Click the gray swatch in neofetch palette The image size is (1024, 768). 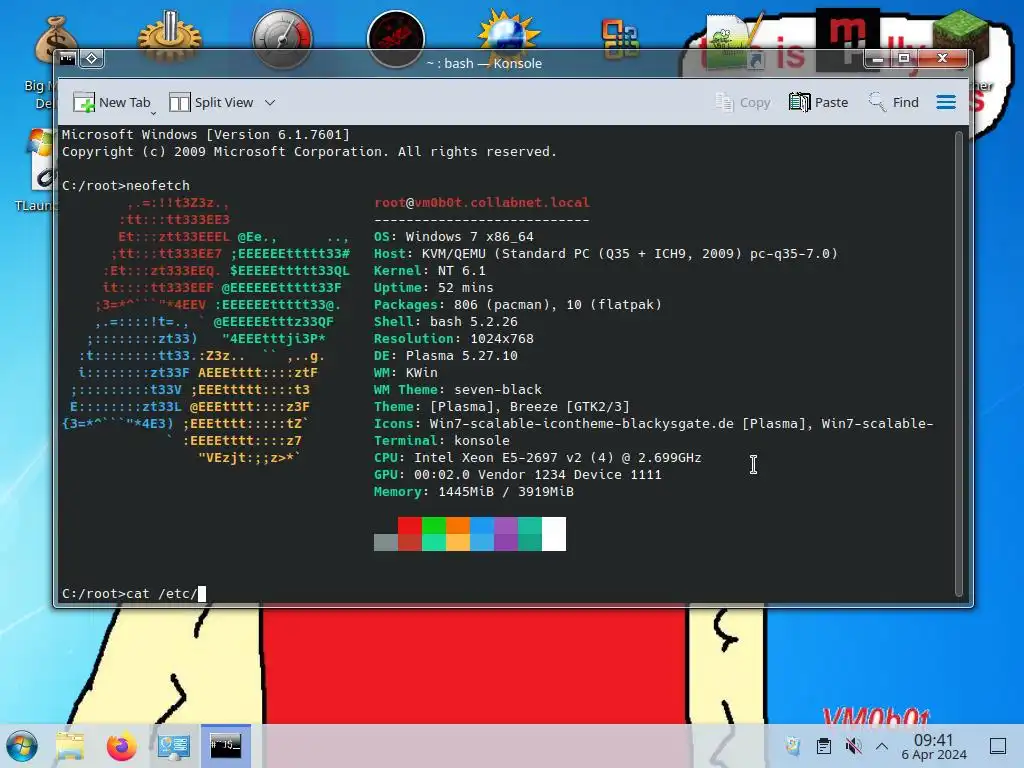(x=385, y=542)
